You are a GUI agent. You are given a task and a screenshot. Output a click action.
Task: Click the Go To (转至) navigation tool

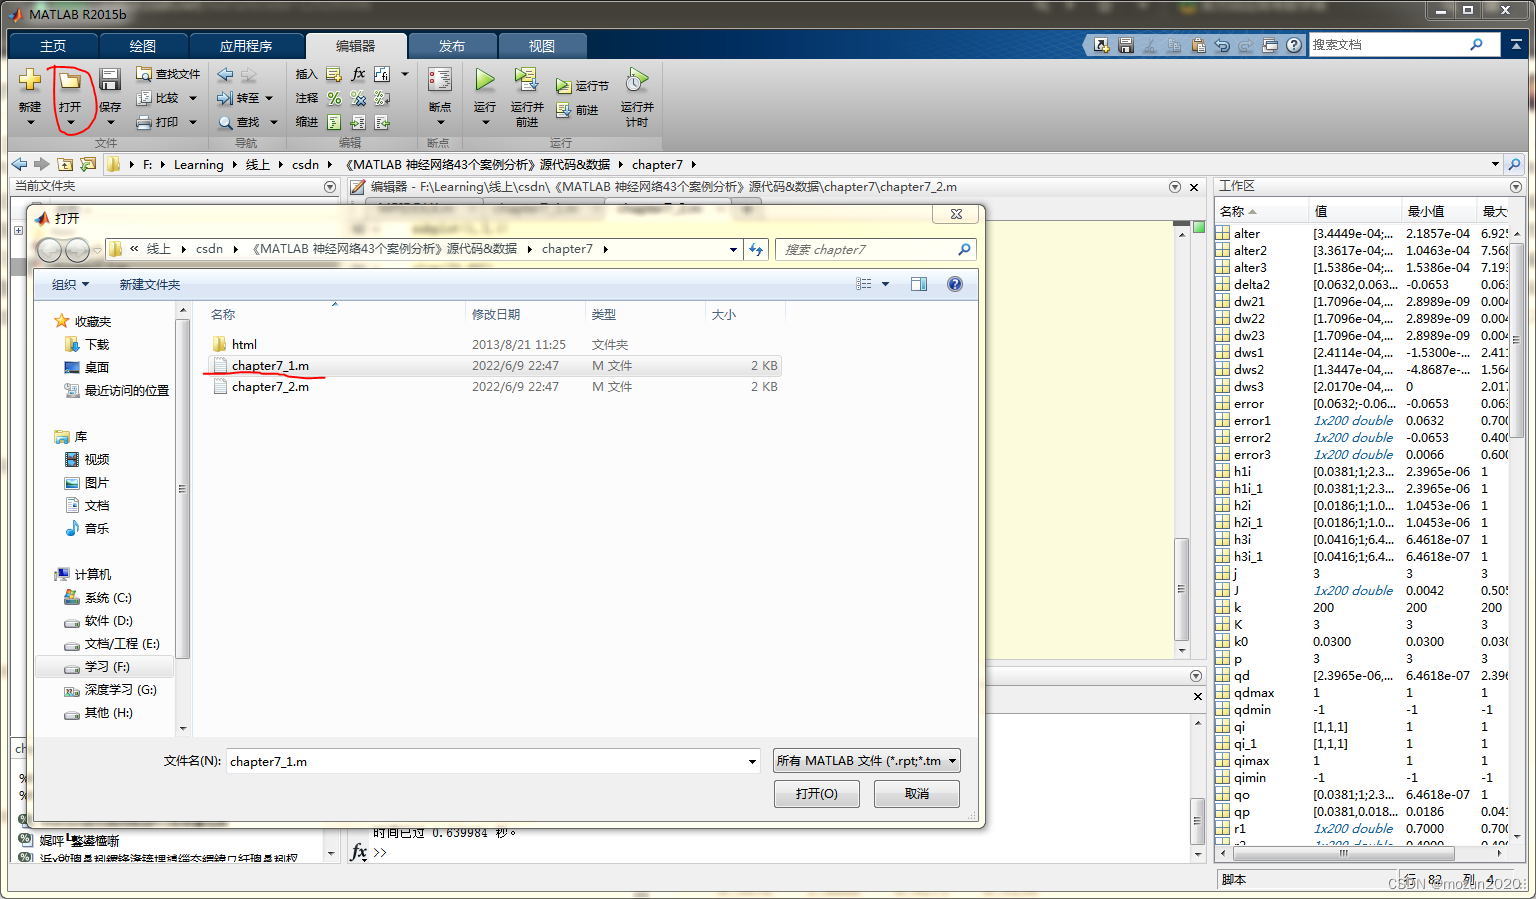(238, 98)
